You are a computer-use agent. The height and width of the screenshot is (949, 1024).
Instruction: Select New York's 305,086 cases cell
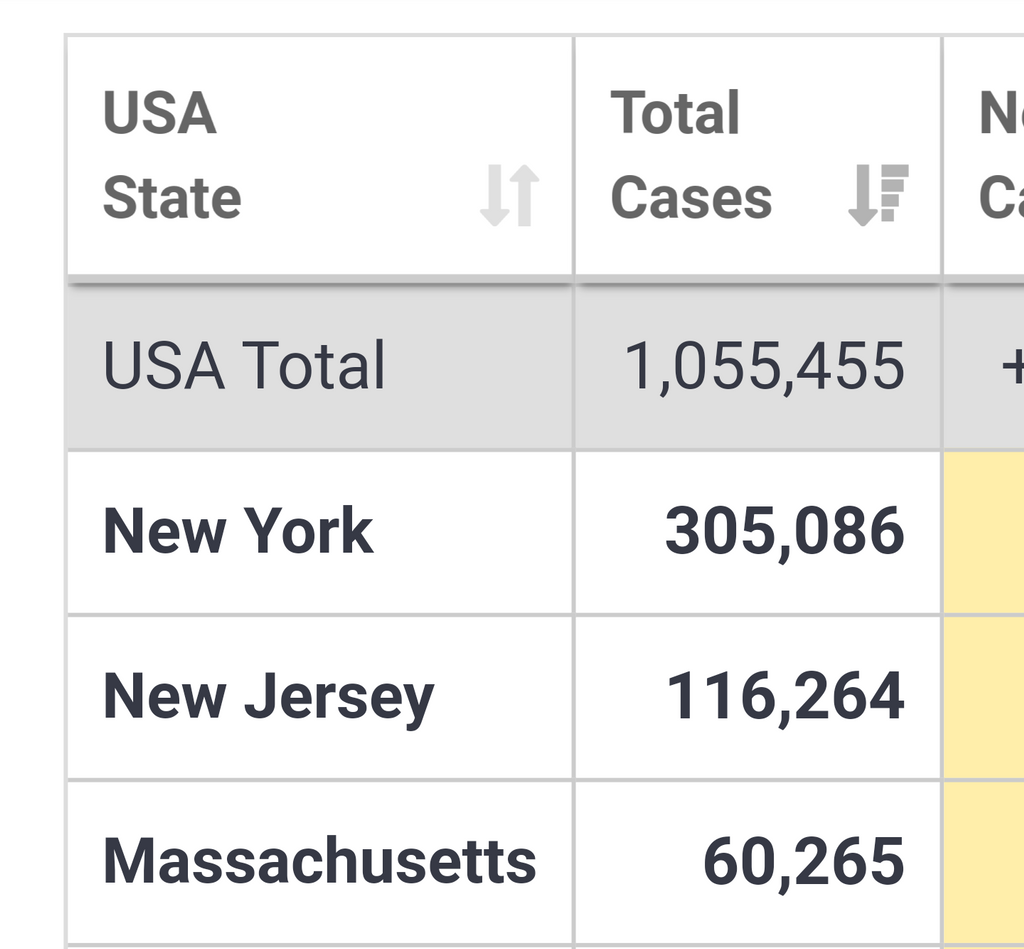click(758, 533)
